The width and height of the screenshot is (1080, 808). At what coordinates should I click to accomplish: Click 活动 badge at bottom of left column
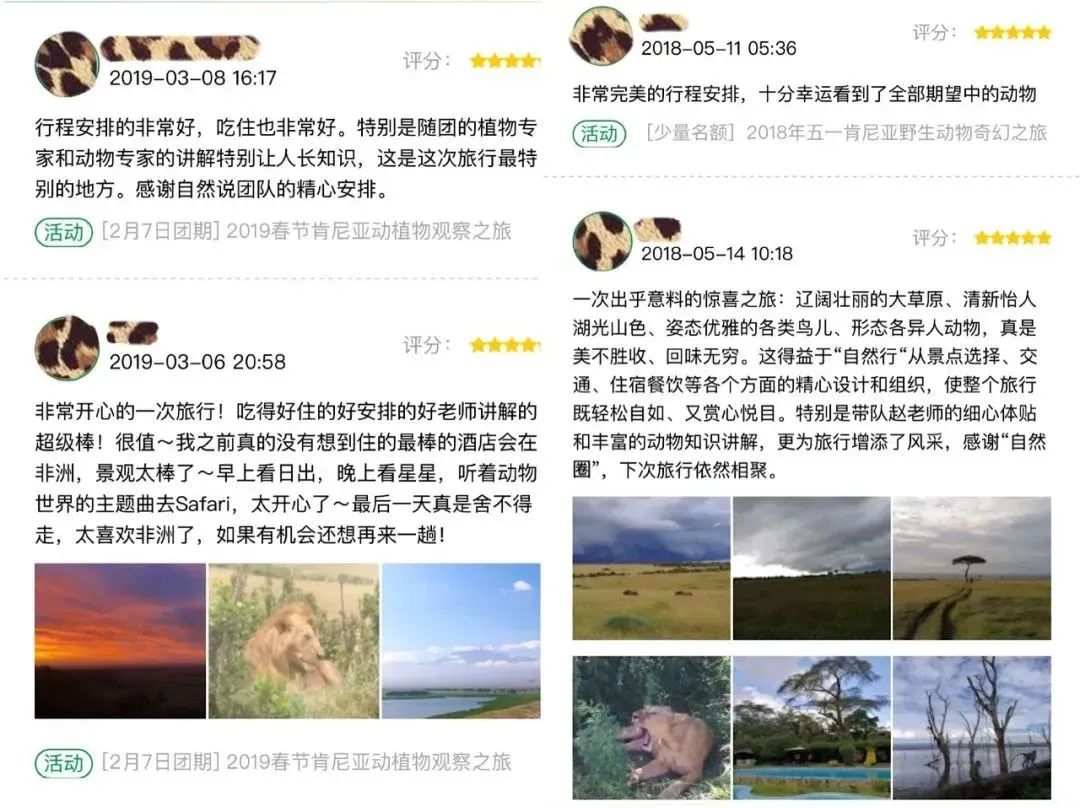(63, 763)
